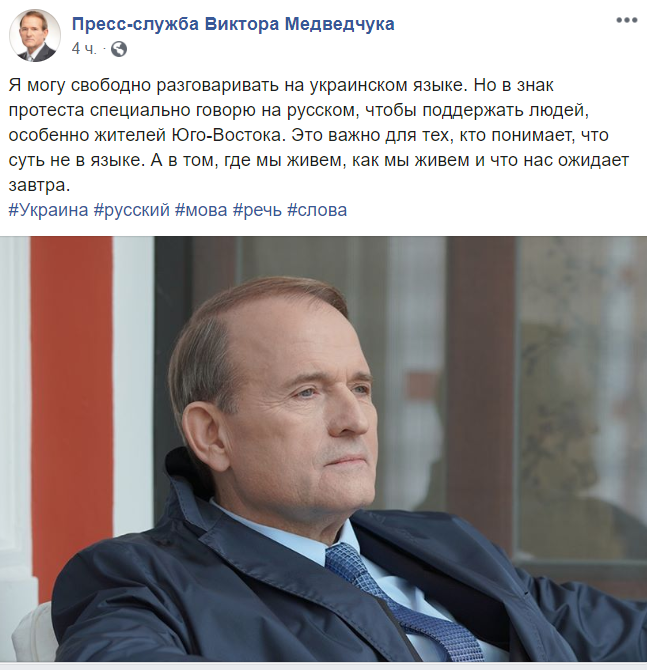Screen dimensions: 647x670
Task: Click the post text starting 'Я могу свободно'
Action: [318, 135]
